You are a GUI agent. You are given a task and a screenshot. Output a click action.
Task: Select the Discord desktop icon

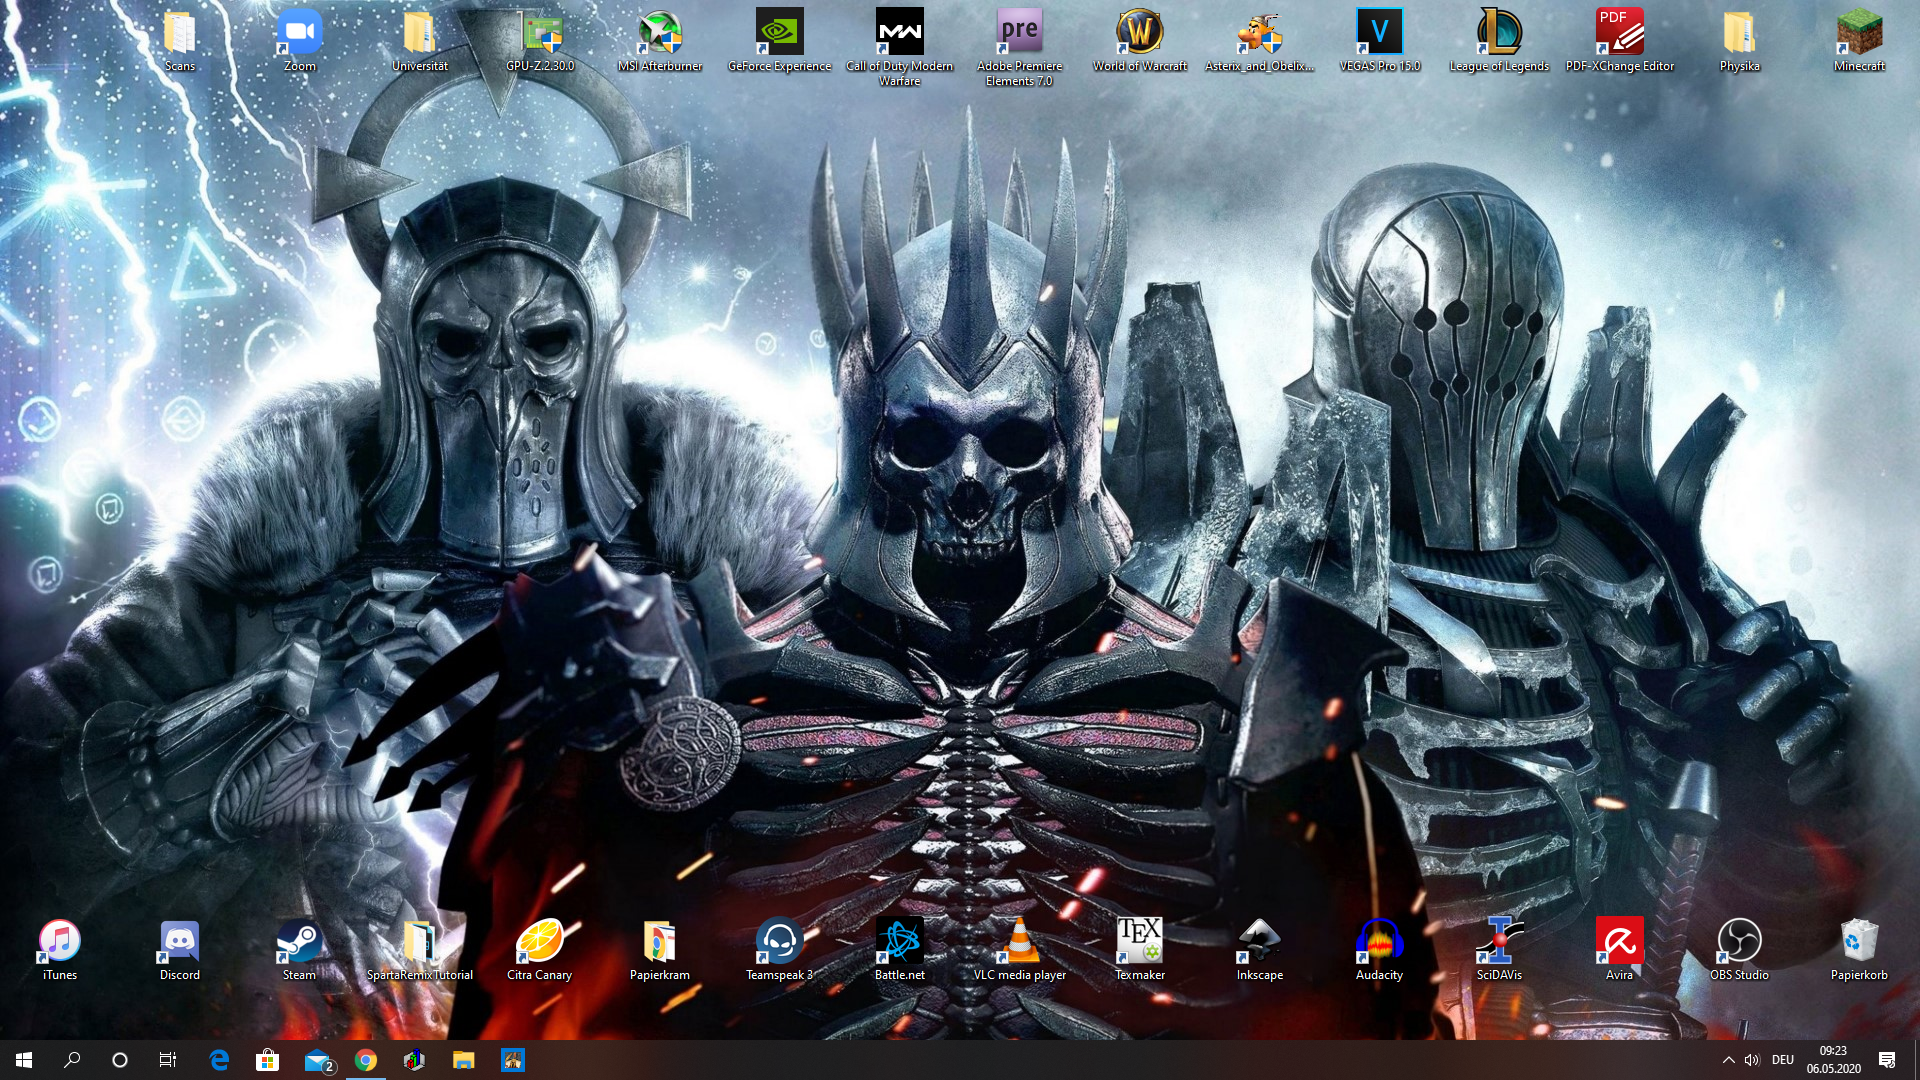point(180,950)
